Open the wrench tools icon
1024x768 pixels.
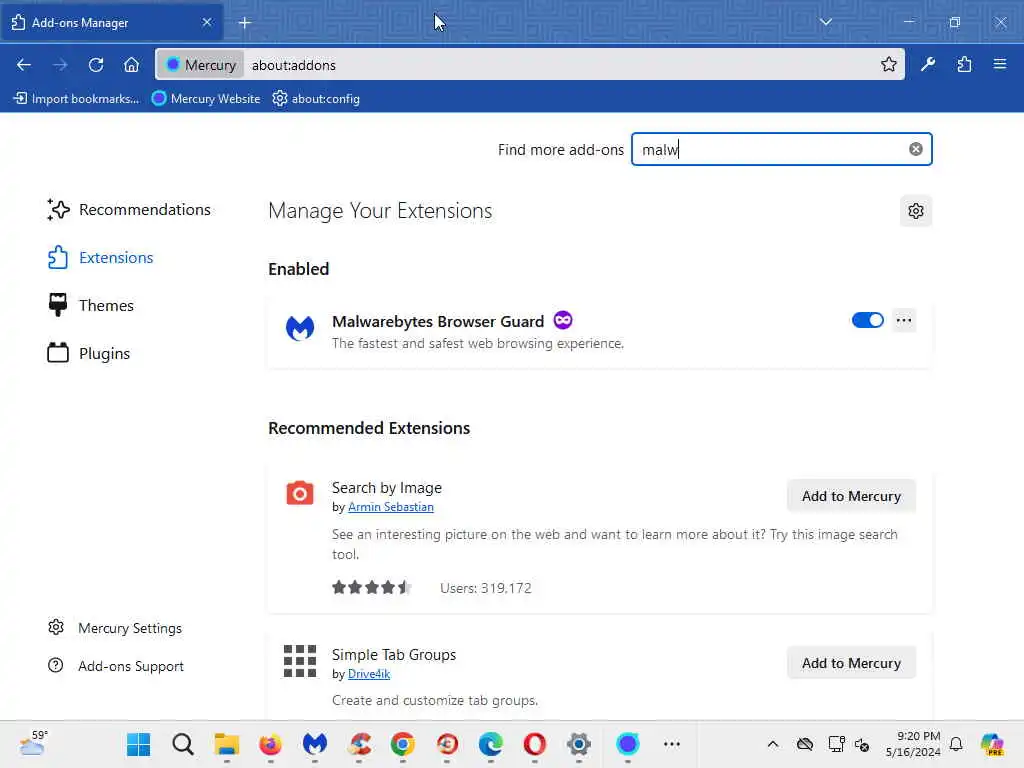pos(927,65)
